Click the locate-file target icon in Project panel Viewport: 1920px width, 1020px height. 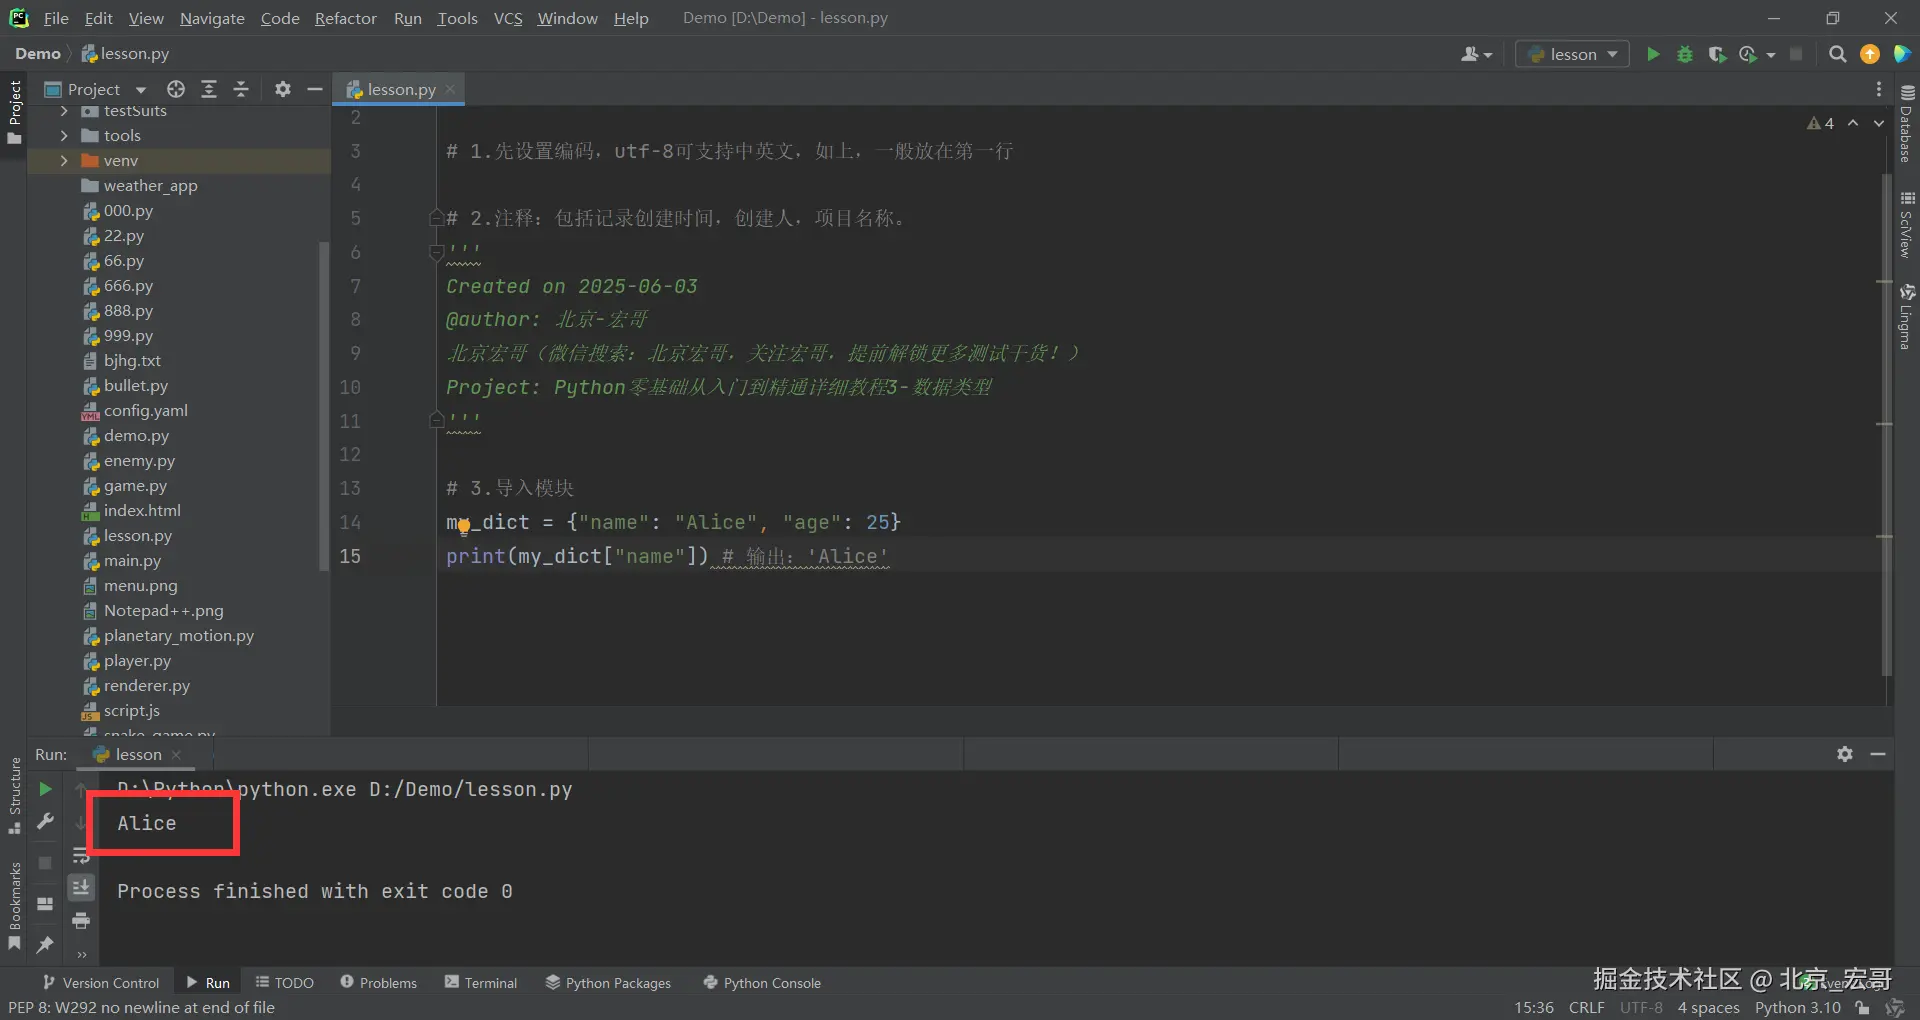coord(176,89)
